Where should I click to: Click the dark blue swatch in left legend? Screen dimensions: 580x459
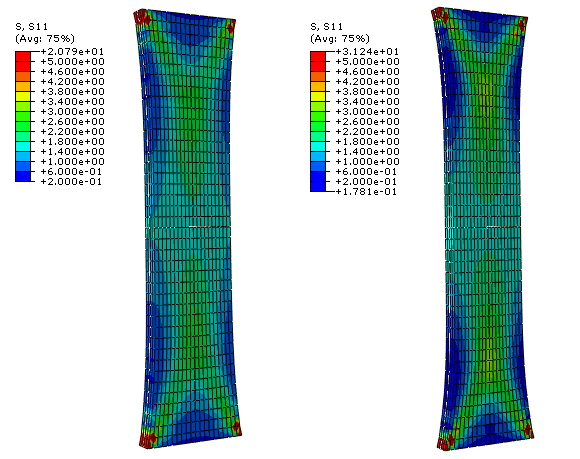point(23,176)
